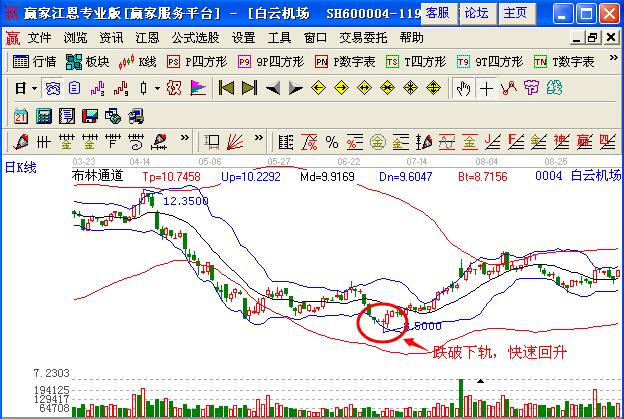Click yellow diamond left-arrow icon
The image size is (624, 419).
(318, 88)
